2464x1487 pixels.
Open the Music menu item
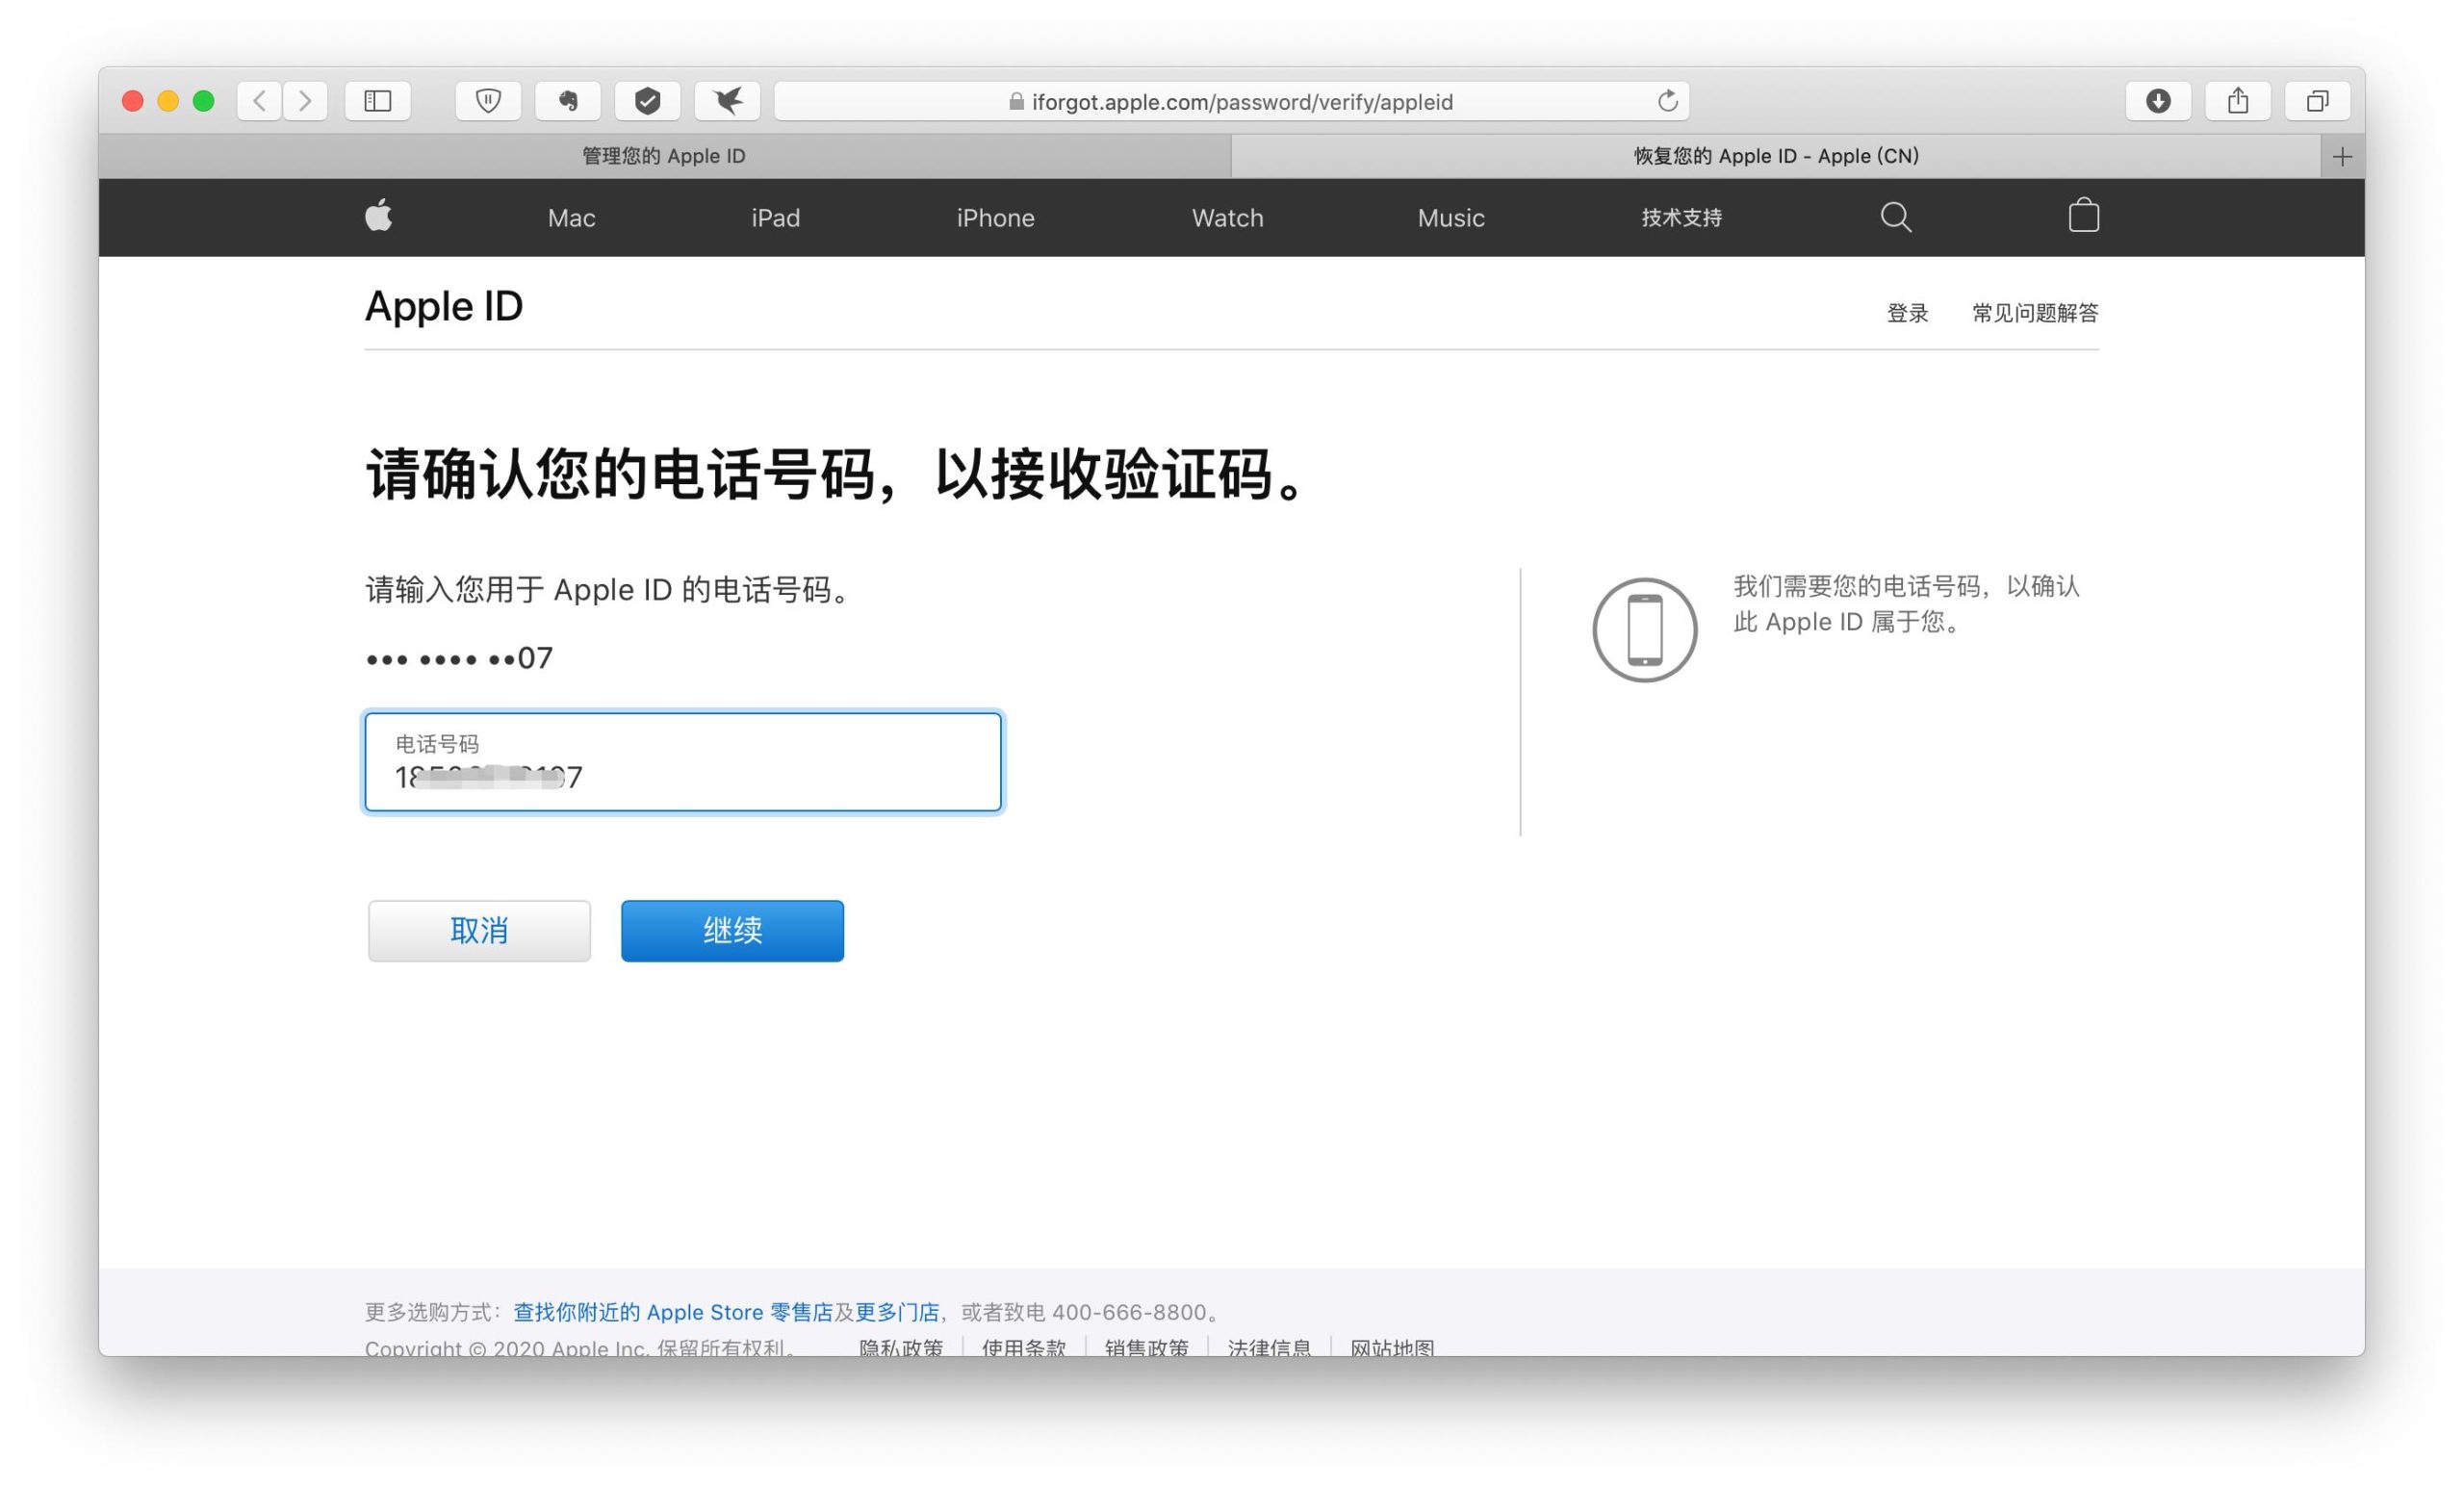point(1450,218)
